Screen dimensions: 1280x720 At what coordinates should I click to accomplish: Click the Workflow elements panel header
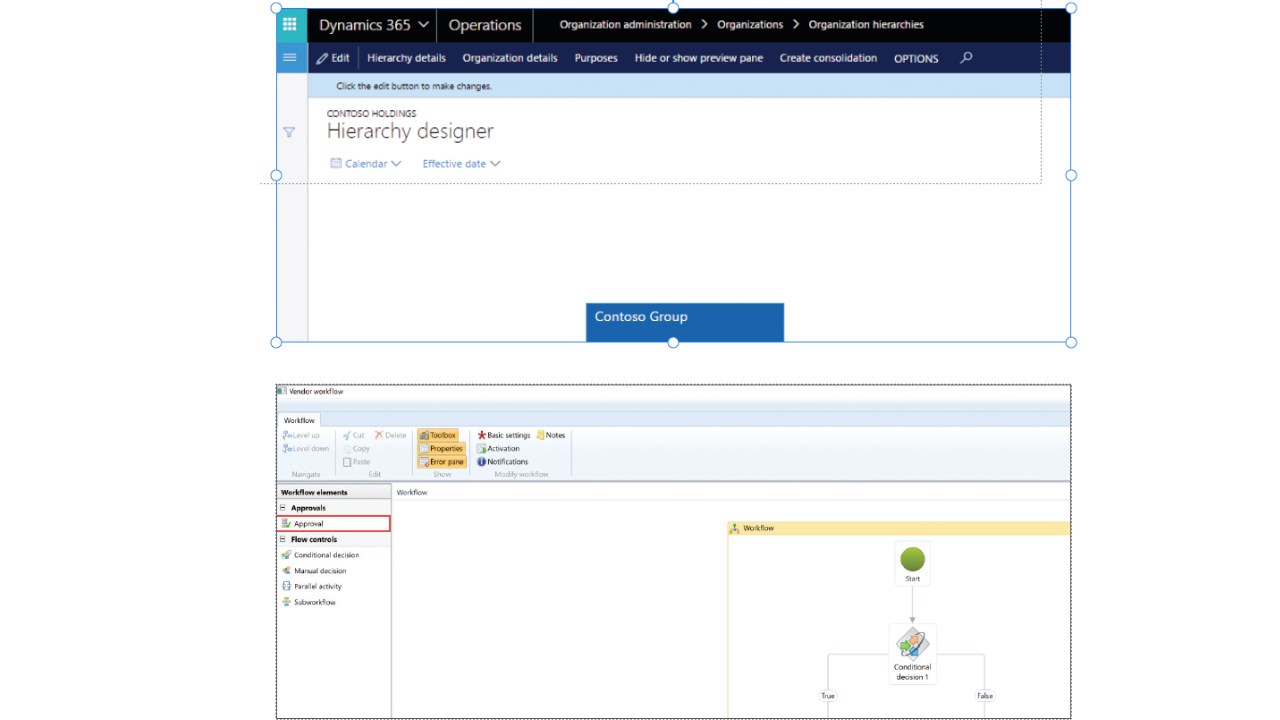coord(334,492)
